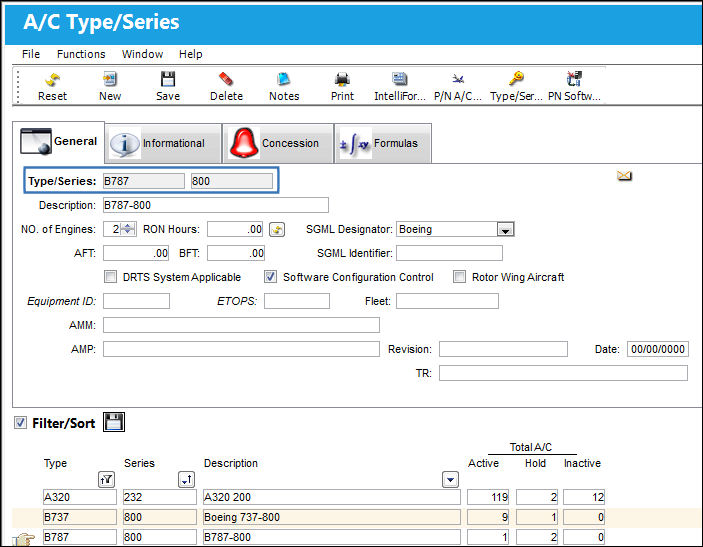Click the TR input field
703x547 pixels.
coord(563,373)
